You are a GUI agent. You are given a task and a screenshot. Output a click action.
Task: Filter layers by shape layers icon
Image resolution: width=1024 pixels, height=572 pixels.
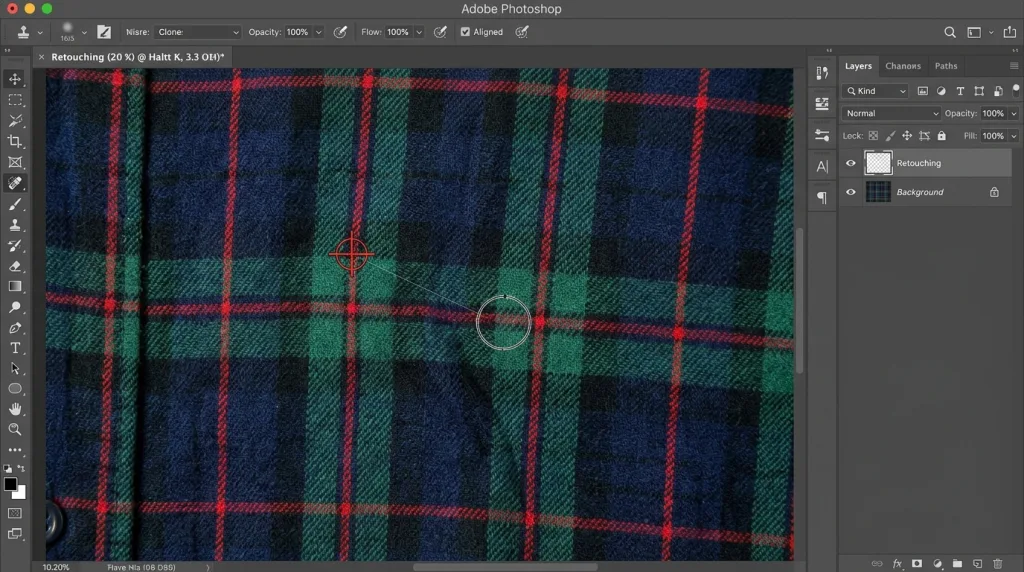[979, 91]
